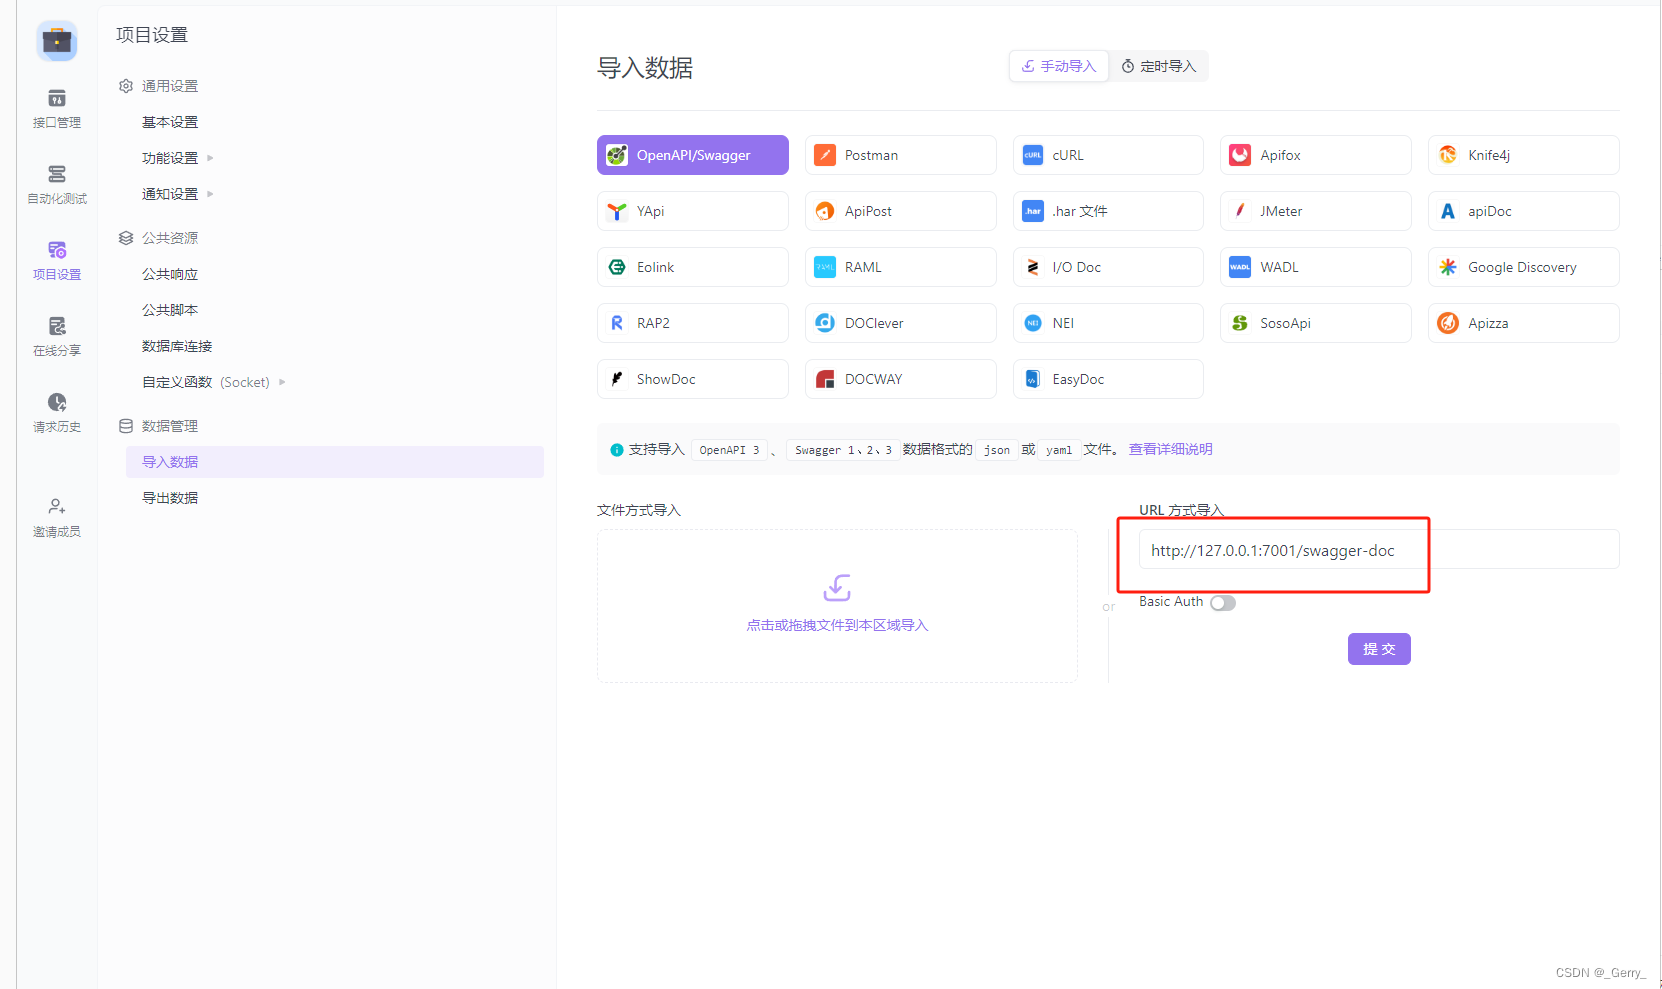Viewport: 1662px width, 989px height.
Task: Select Apizza import format
Action: 1524,323
